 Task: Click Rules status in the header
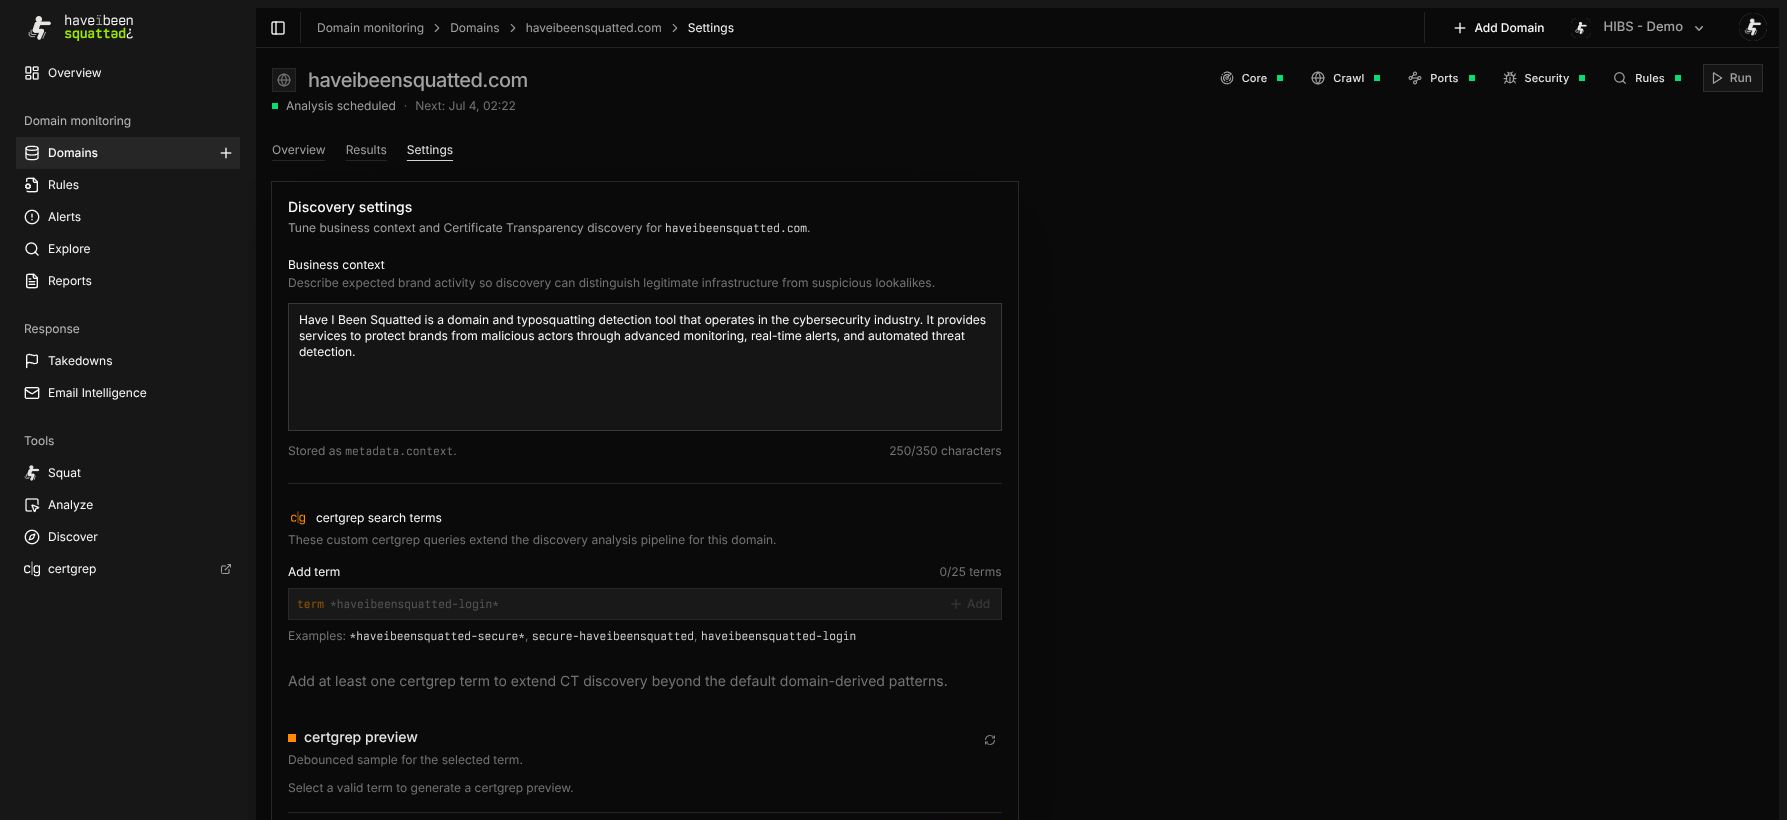1647,78
